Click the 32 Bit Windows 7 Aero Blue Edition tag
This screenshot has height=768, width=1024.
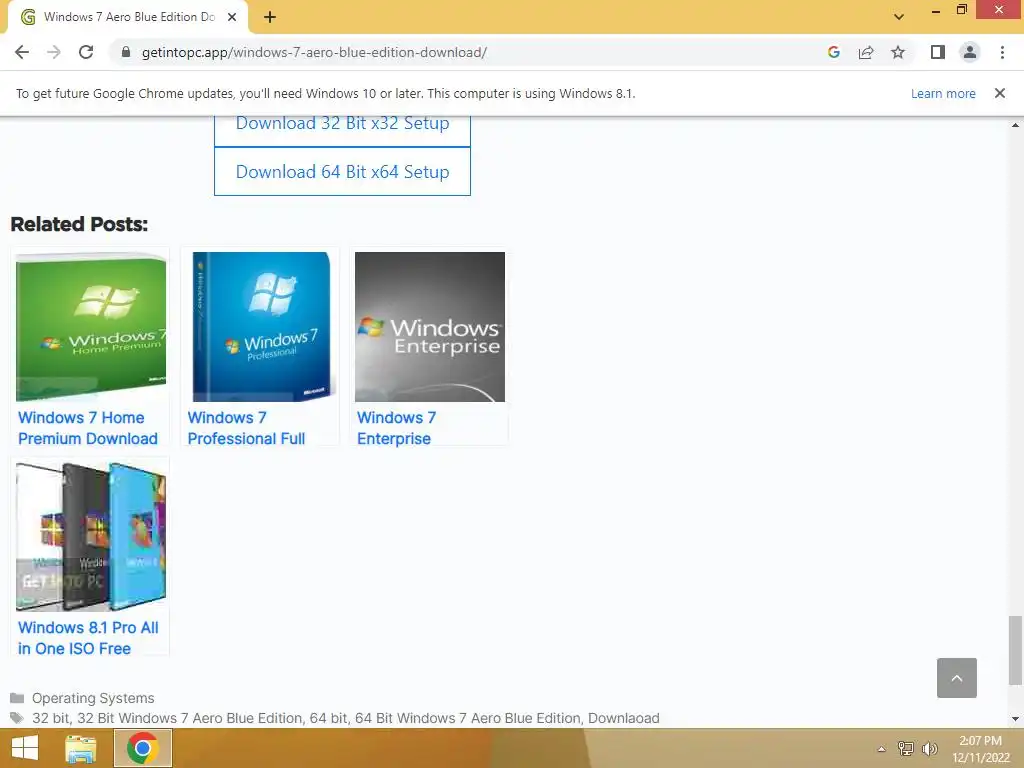click(189, 718)
